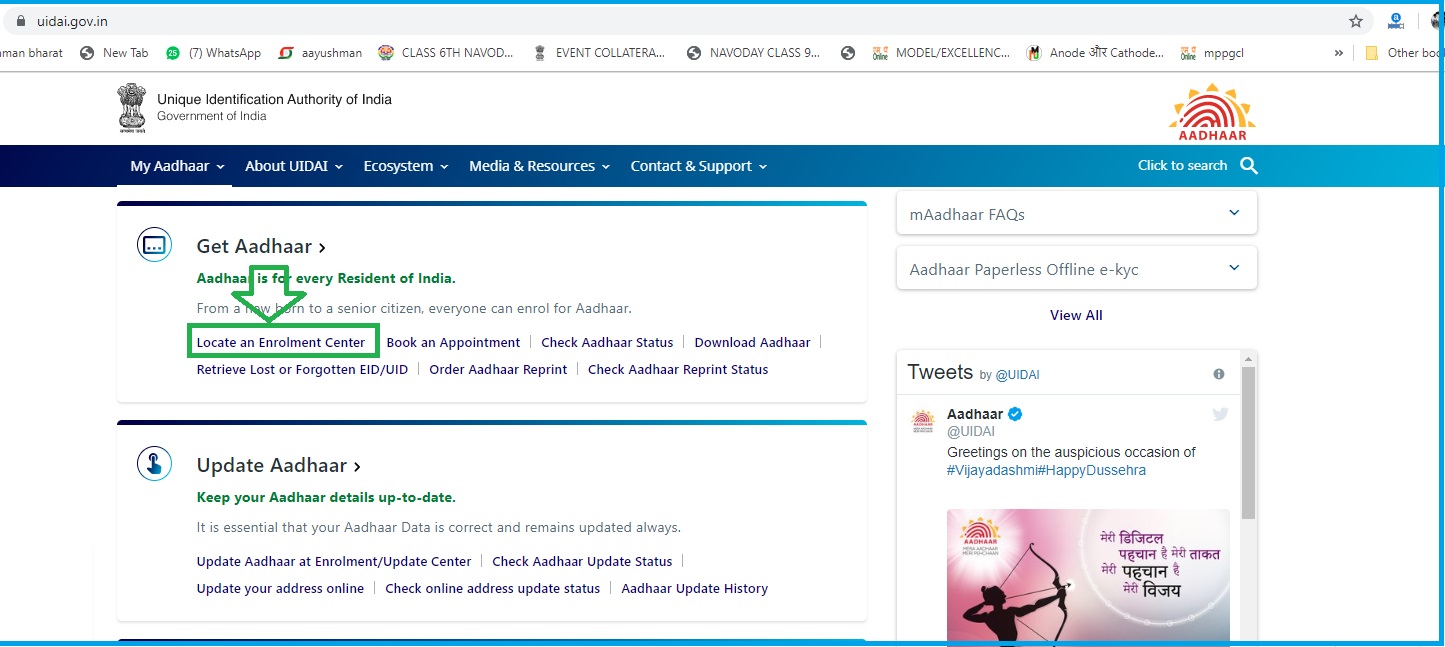Click the Update Aadhaar fingerprint icon
1445x647 pixels.
[154, 464]
